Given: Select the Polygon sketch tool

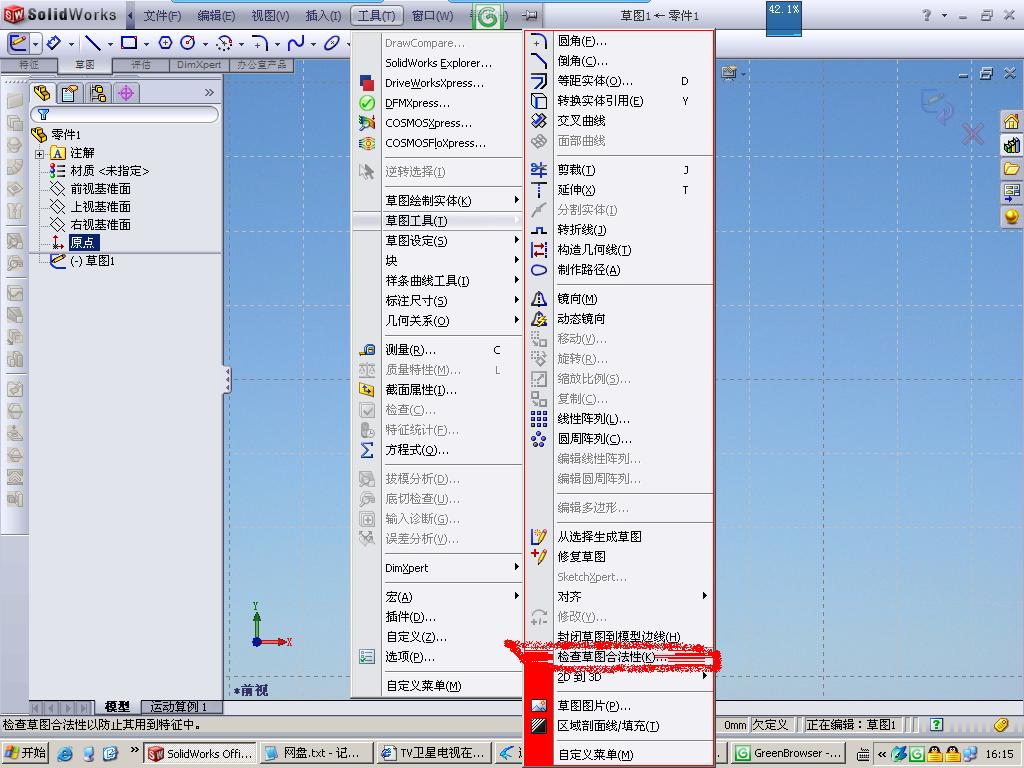Looking at the screenshot, I should tap(165, 43).
